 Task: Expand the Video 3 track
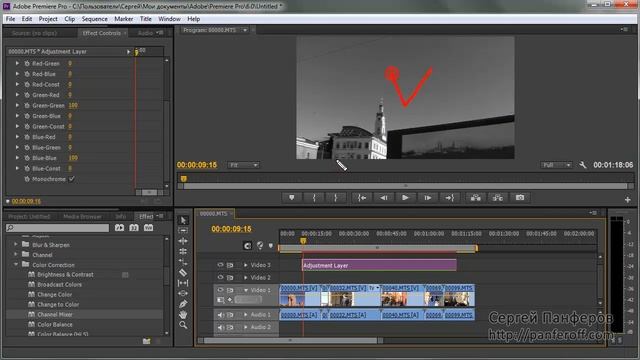pyautogui.click(x=245, y=265)
